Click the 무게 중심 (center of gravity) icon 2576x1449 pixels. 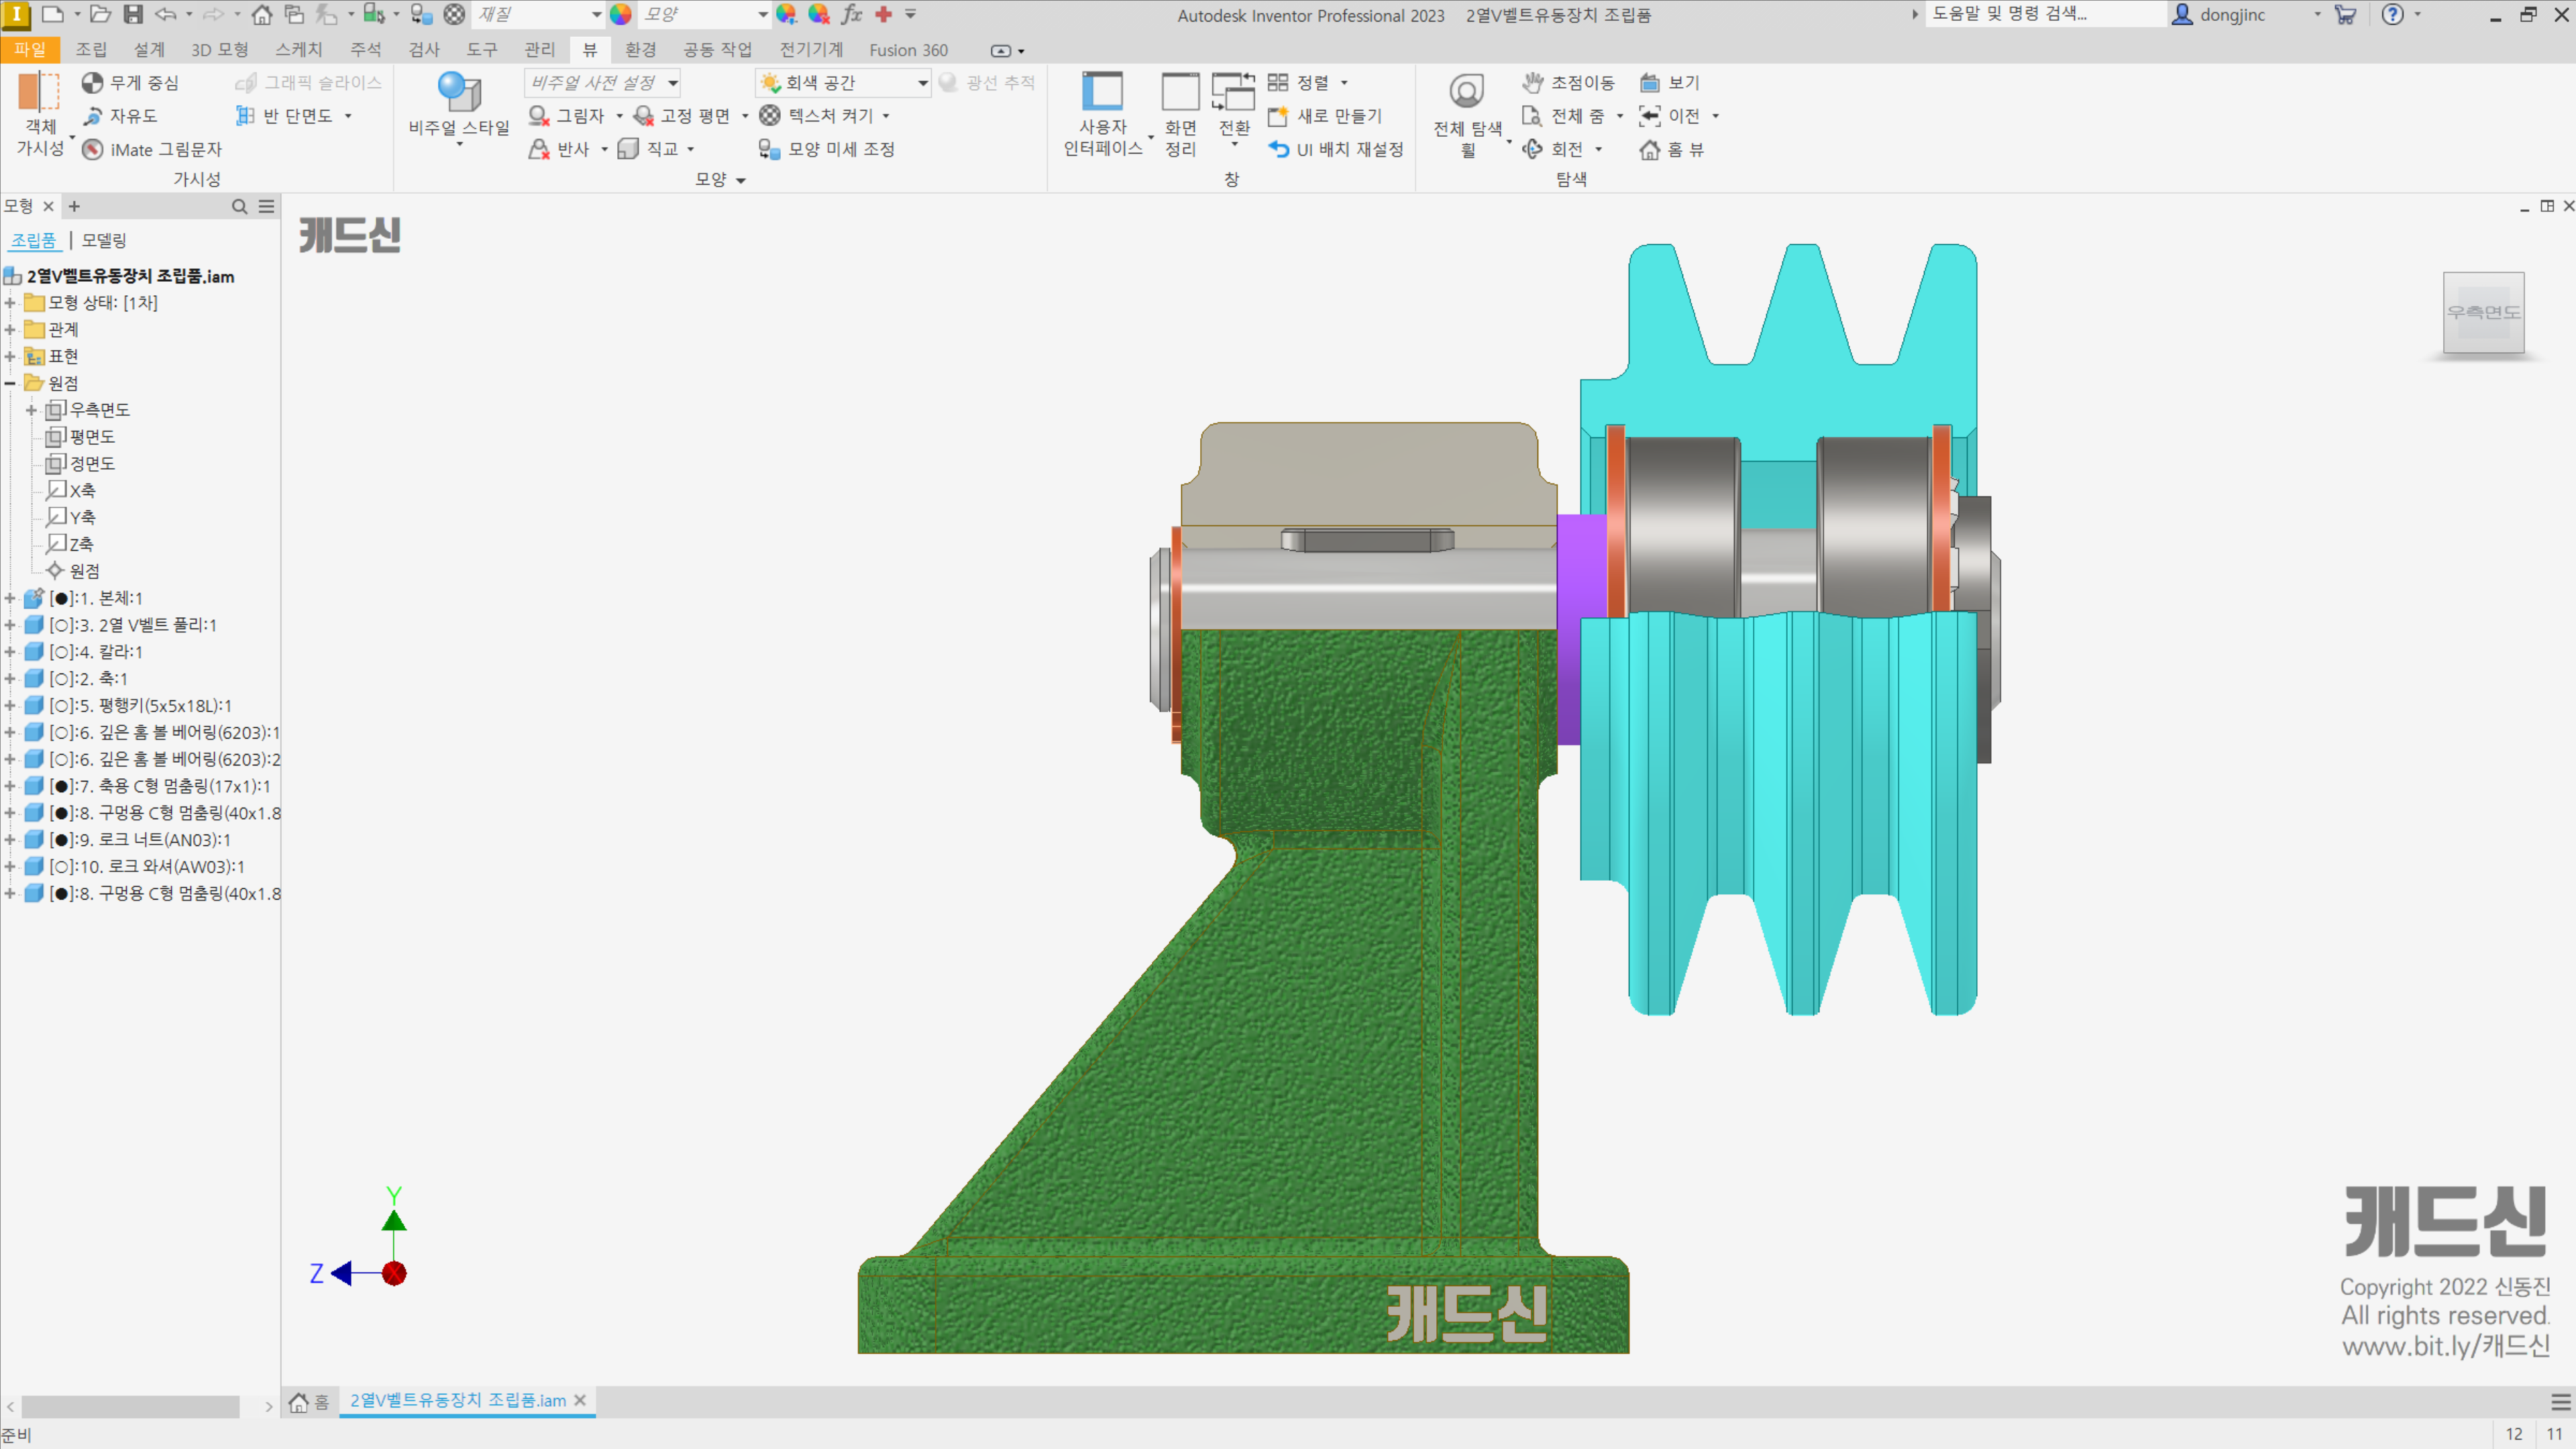[92, 83]
